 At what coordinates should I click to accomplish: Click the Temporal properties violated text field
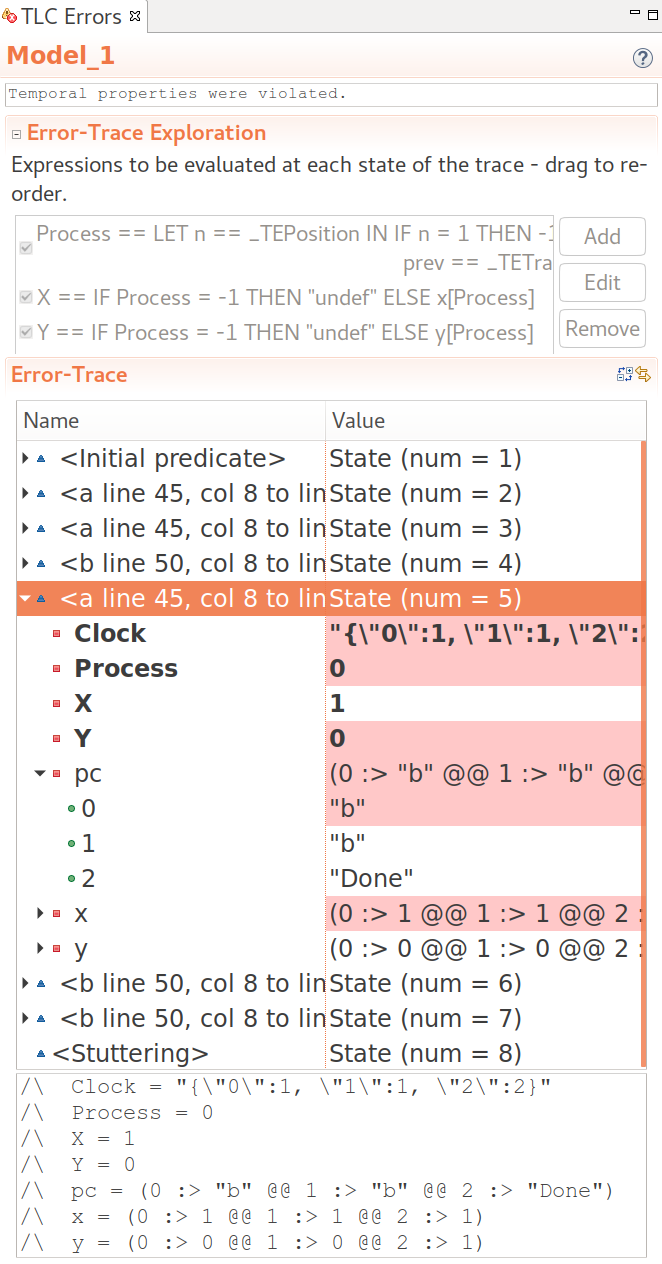click(x=330, y=94)
